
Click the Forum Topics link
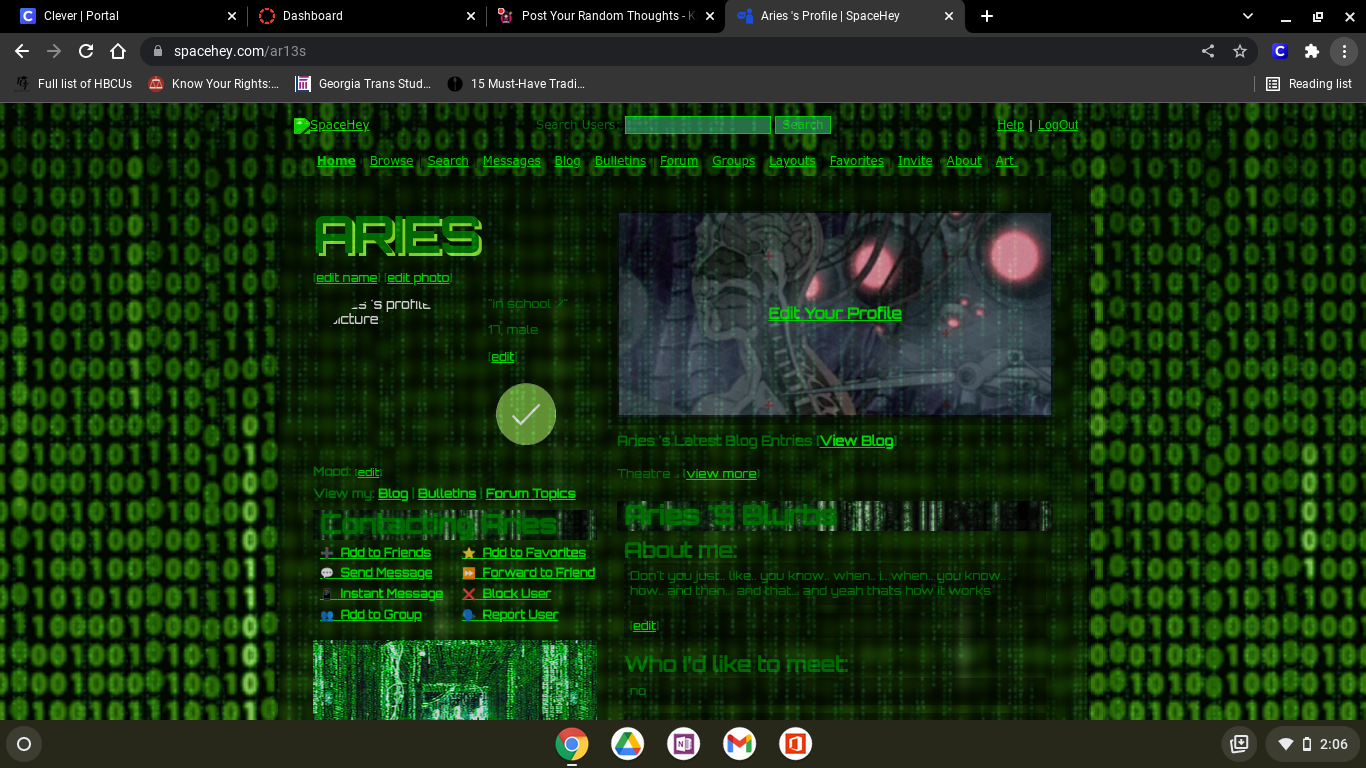point(530,494)
